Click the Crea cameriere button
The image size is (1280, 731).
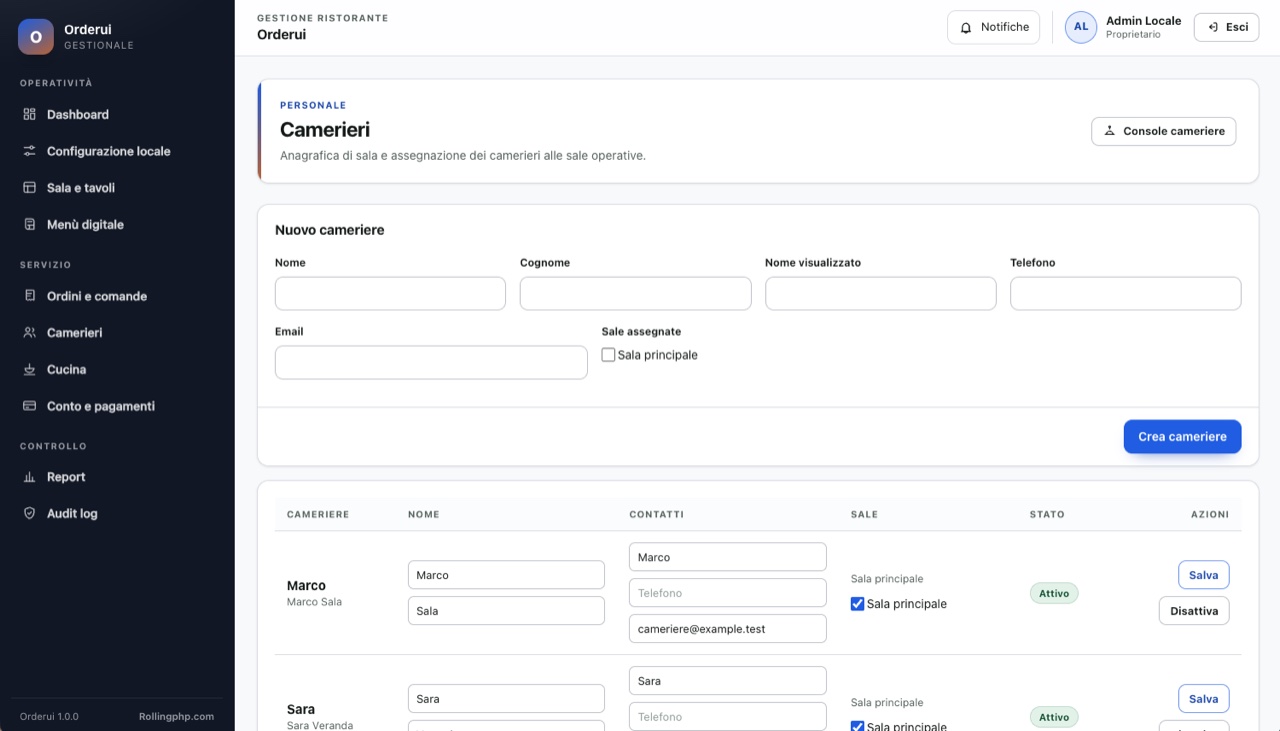click(x=1182, y=437)
